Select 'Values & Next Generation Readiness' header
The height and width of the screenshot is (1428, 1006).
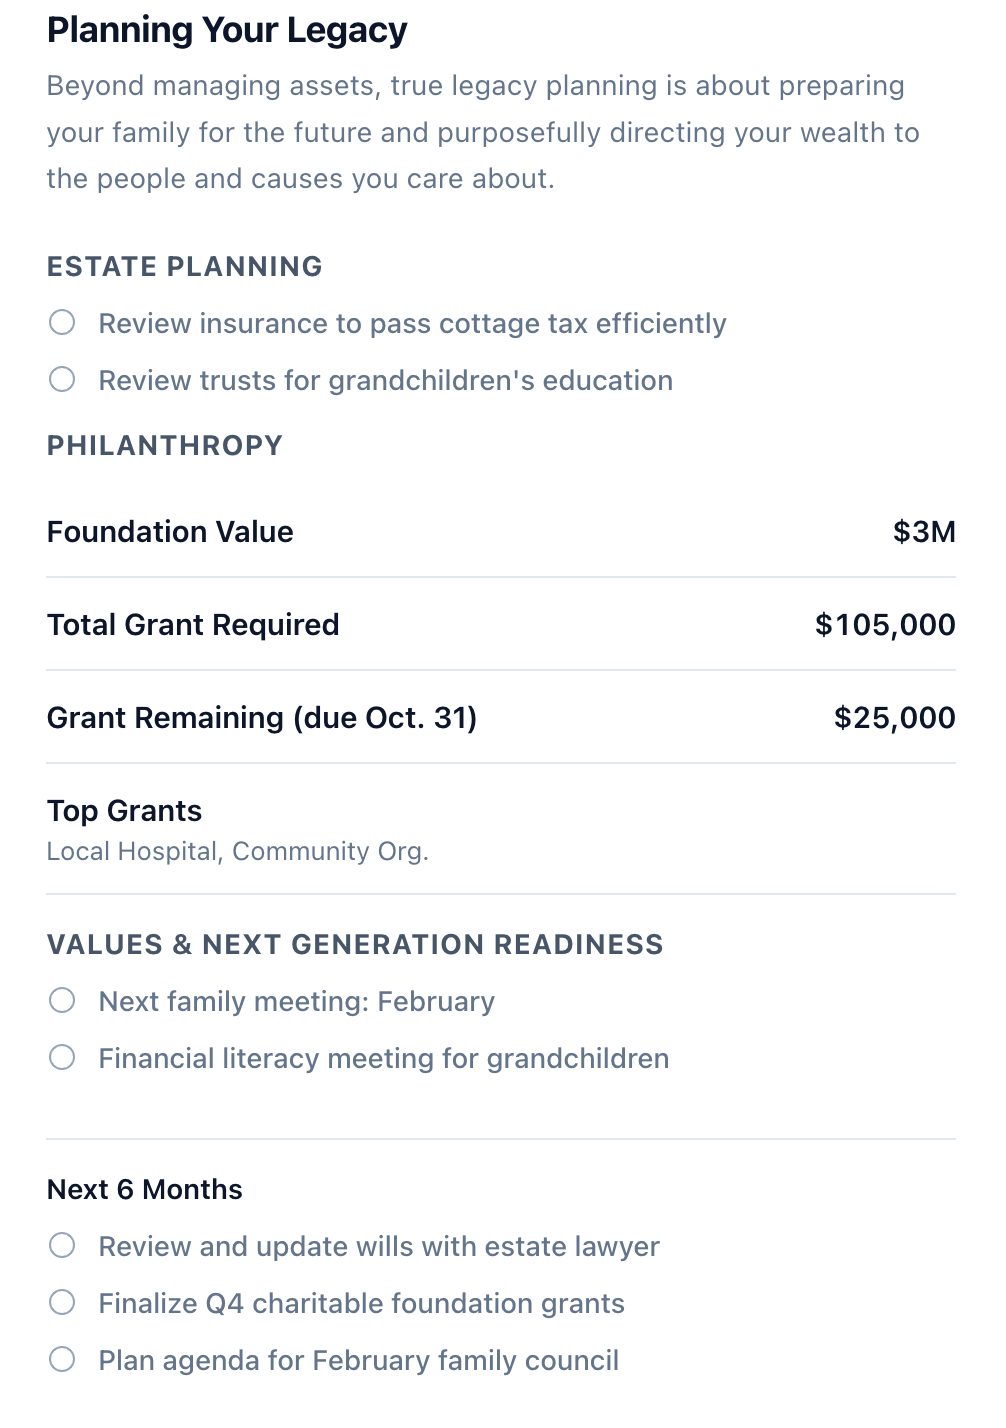coord(355,945)
